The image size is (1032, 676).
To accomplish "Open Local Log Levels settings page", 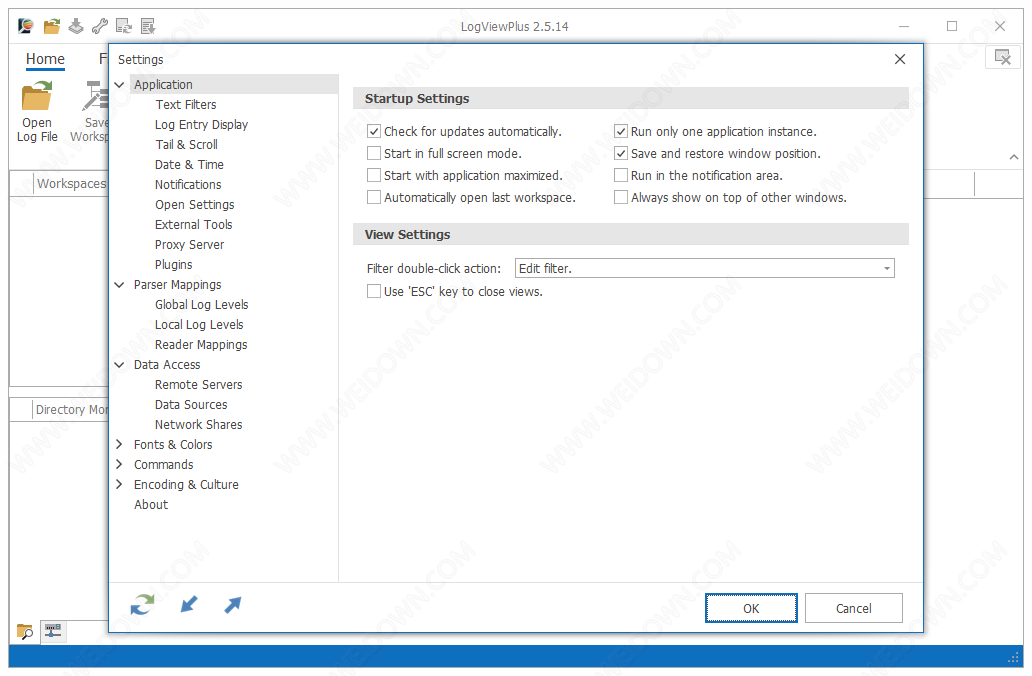I will pyautogui.click(x=199, y=325).
